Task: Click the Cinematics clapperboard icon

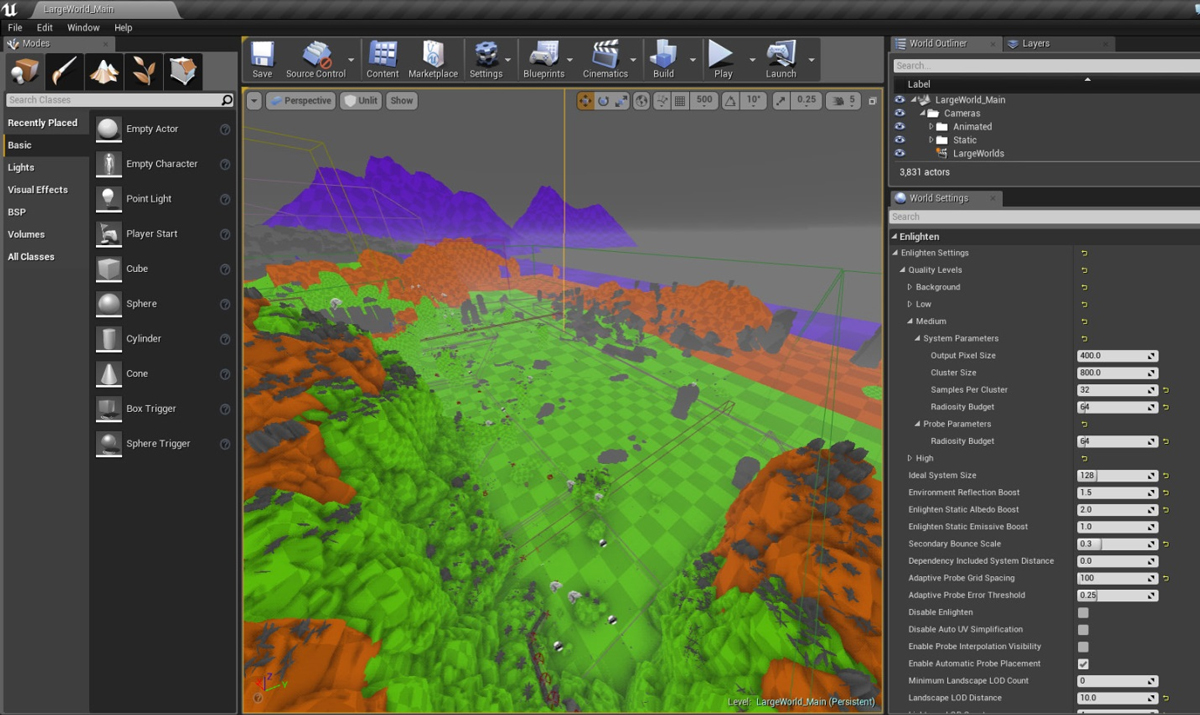Action: coord(605,60)
